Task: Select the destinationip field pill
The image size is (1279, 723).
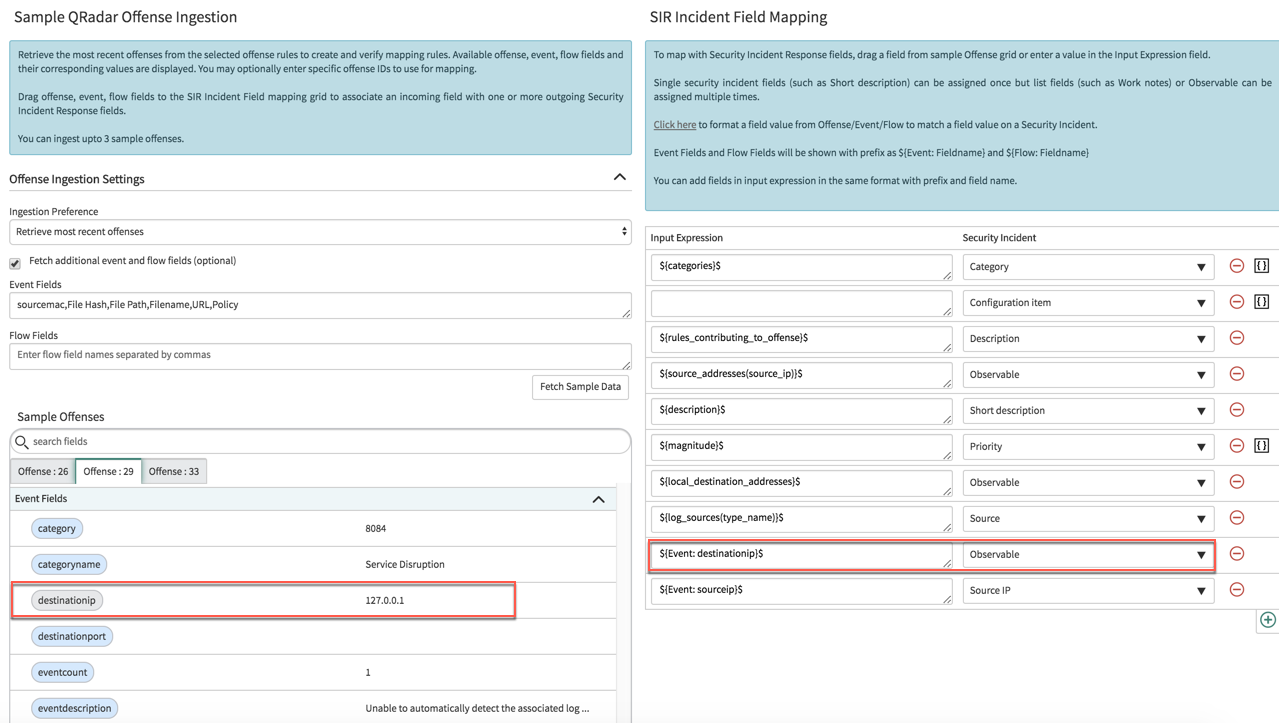Action: click(x=67, y=600)
